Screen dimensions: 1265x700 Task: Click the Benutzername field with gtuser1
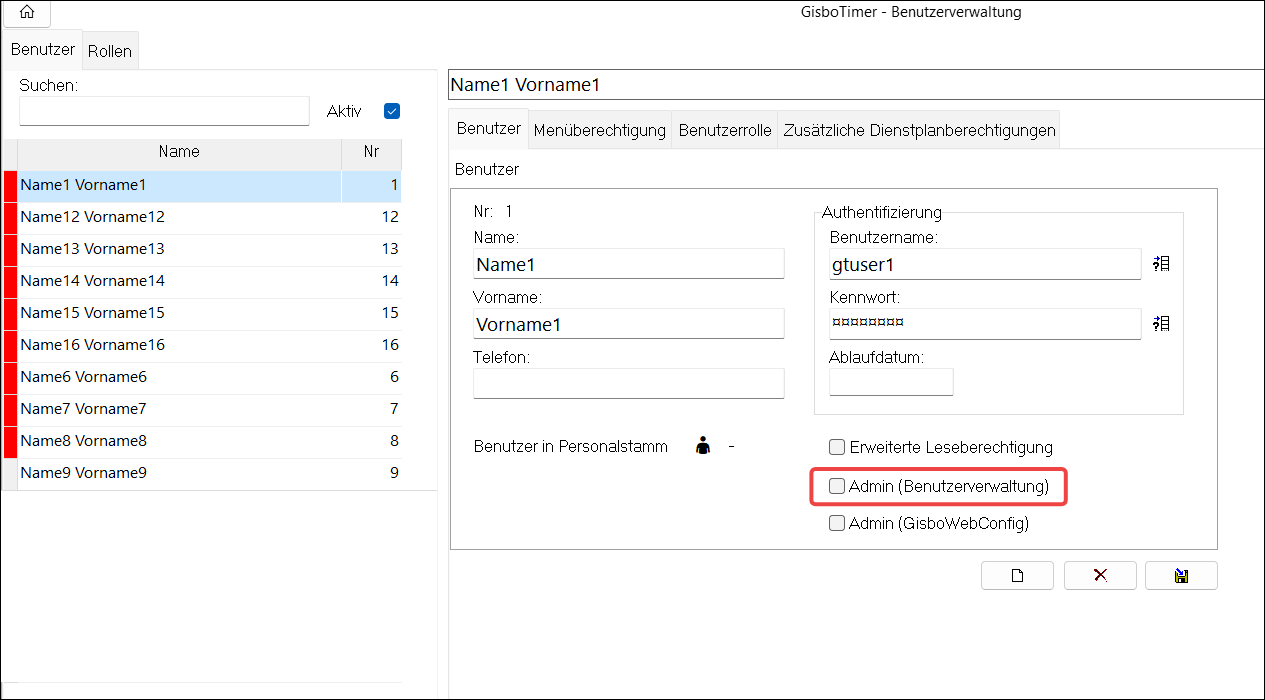985,264
